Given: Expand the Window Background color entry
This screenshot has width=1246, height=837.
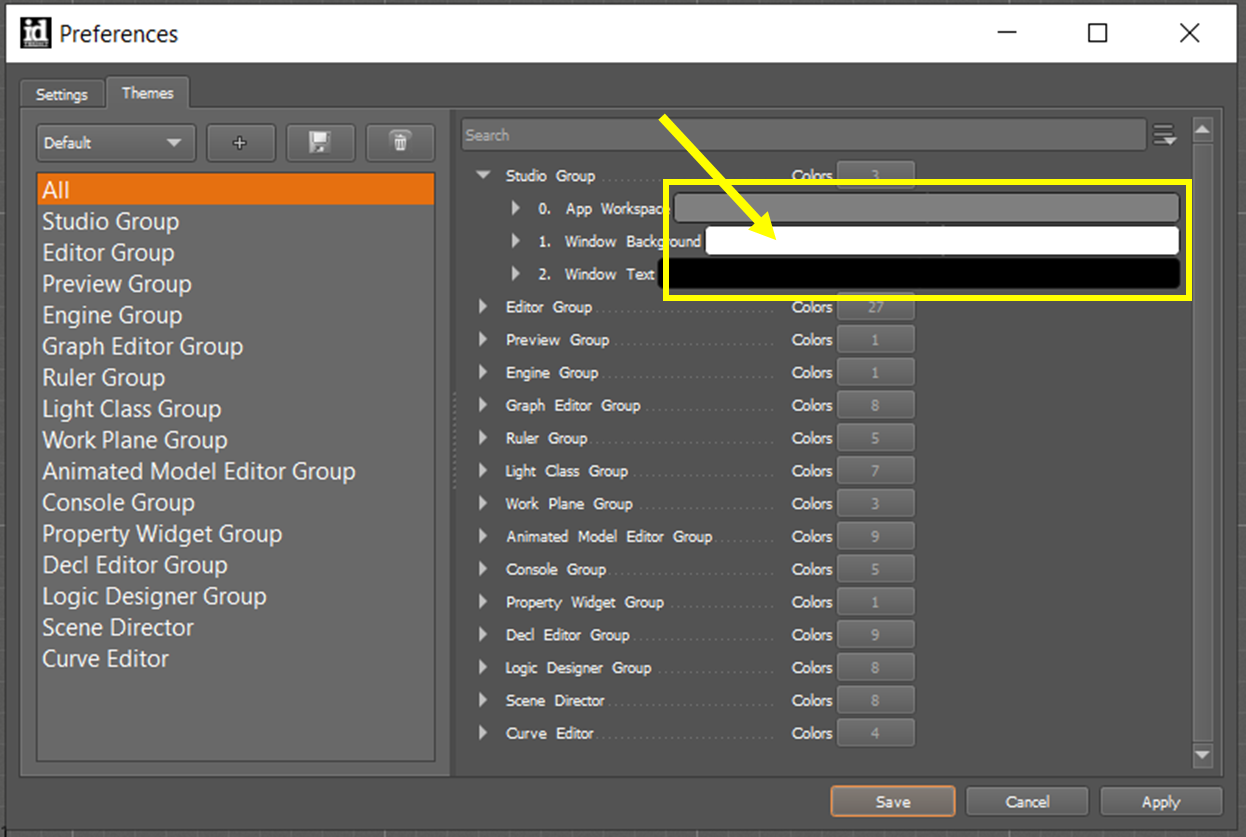Looking at the screenshot, I should pyautogui.click(x=516, y=241).
